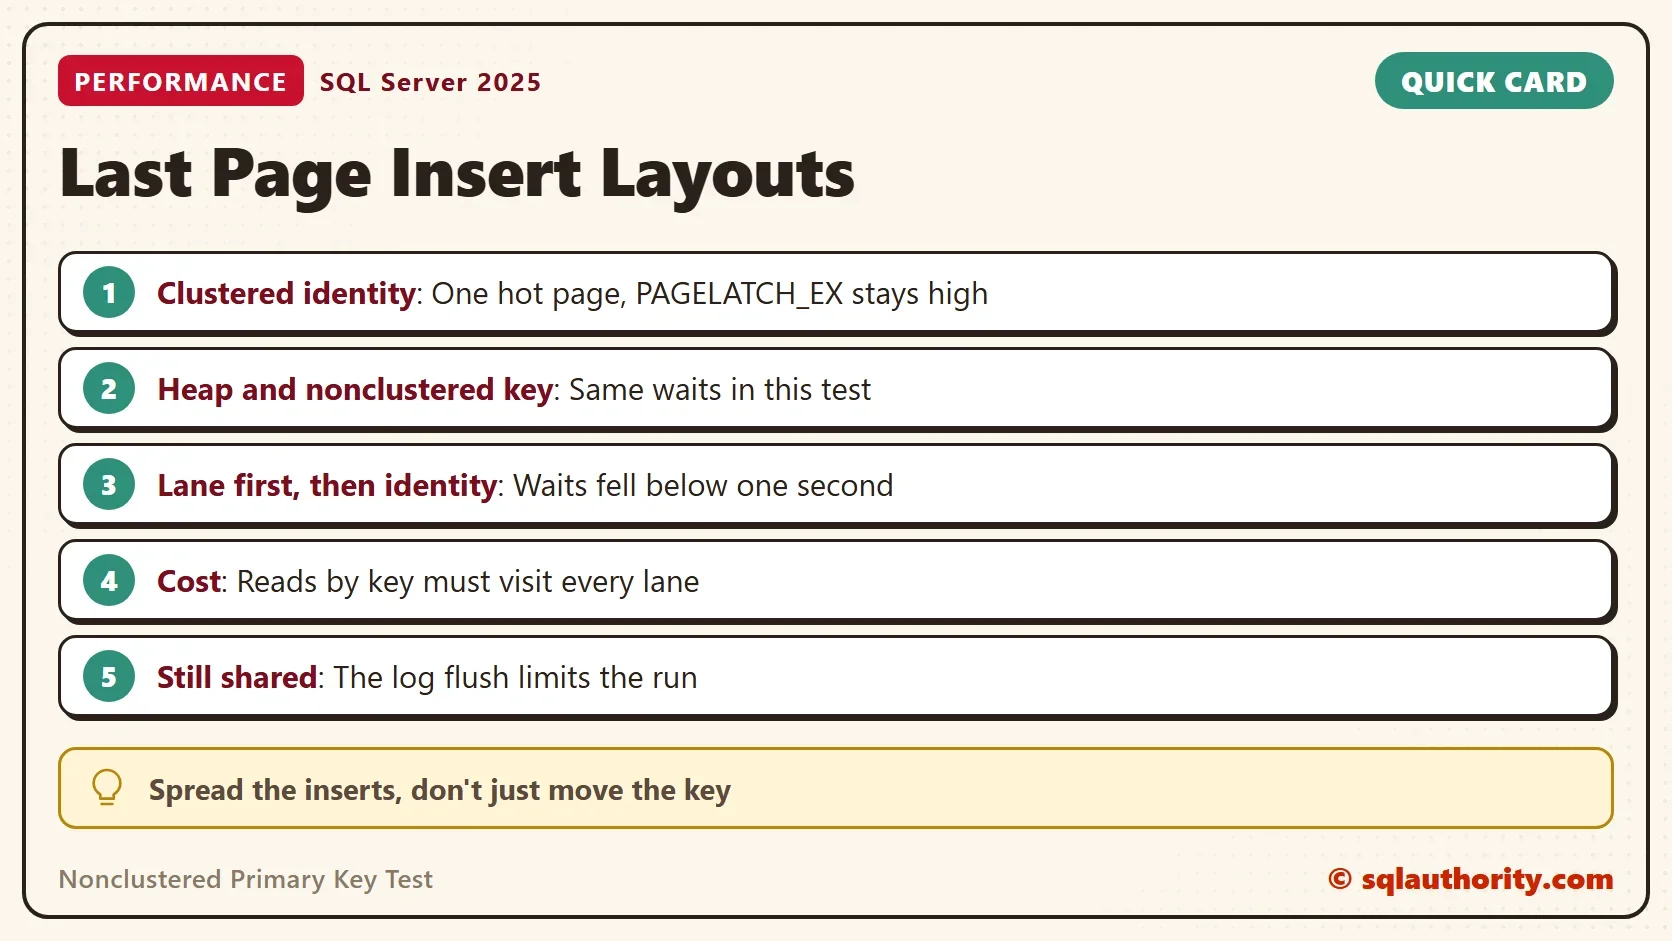Viewport: 1672px width, 941px height.
Task: Click the red PERFORMANCE tag
Action: (x=181, y=81)
